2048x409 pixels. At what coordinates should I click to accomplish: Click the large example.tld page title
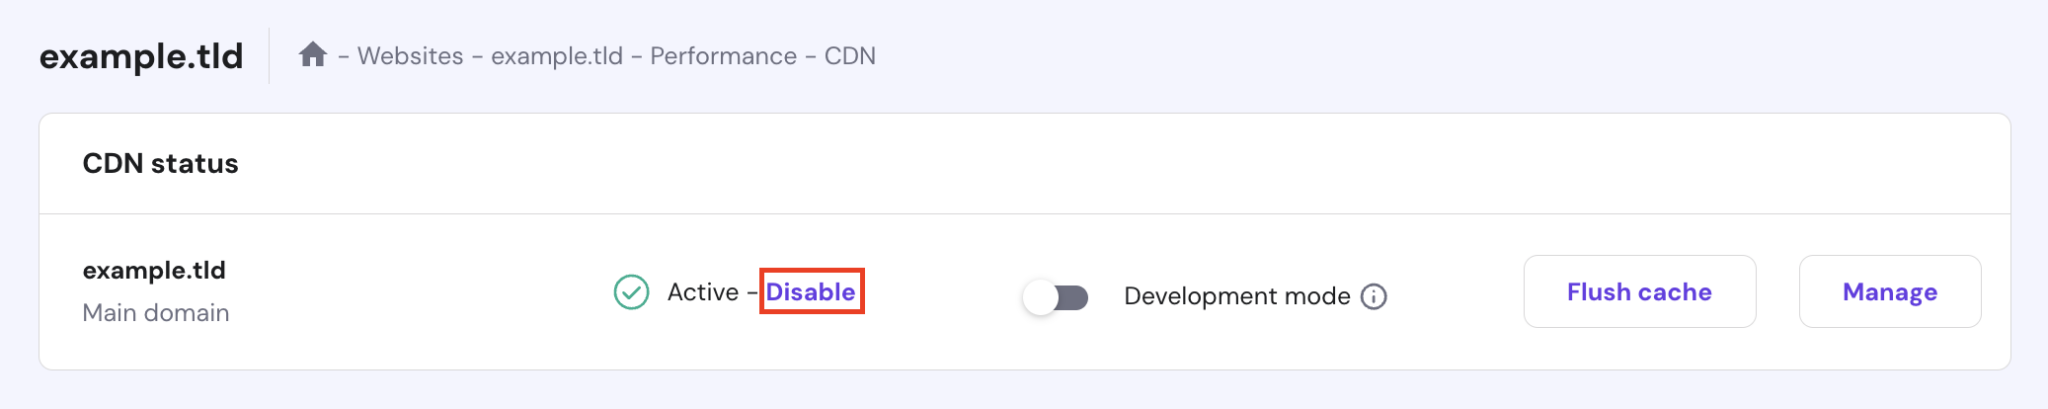[x=141, y=56]
